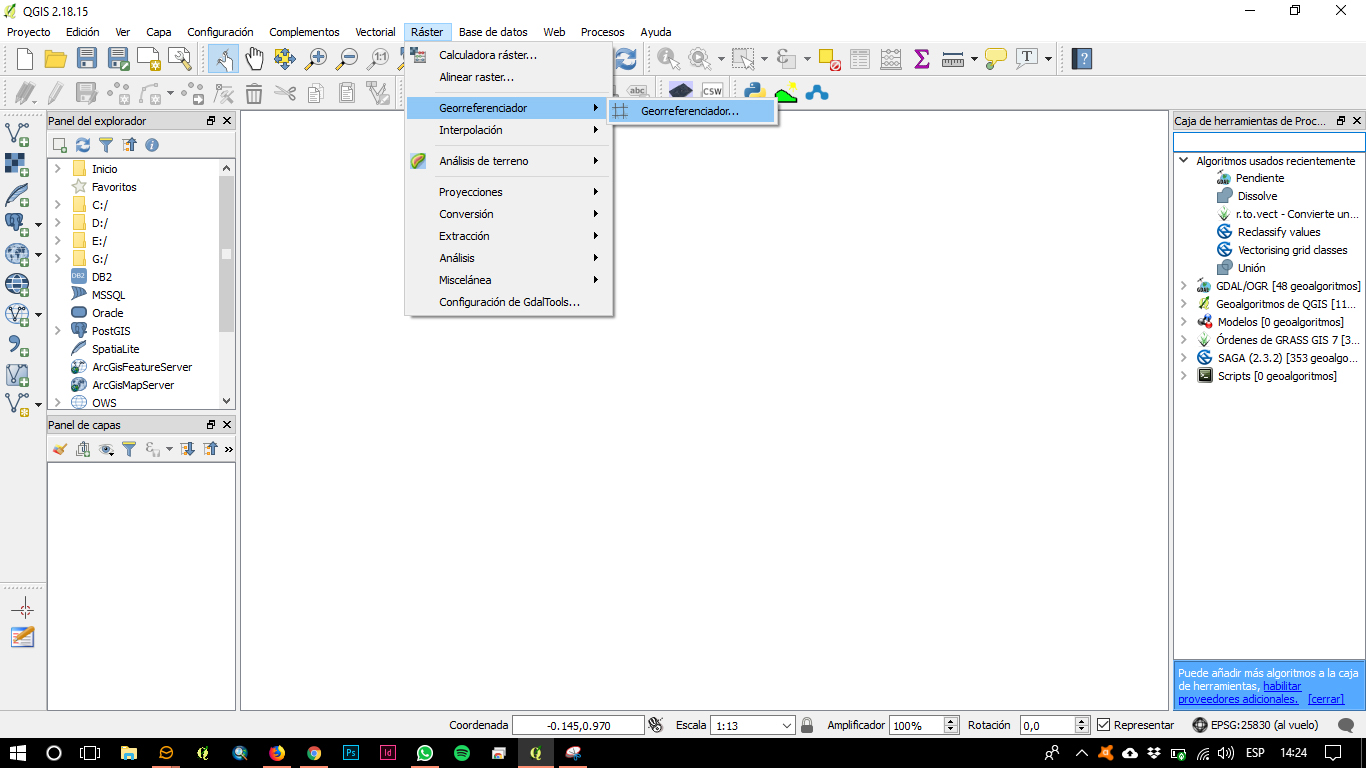Expand the PostGIS node

click(x=58, y=331)
